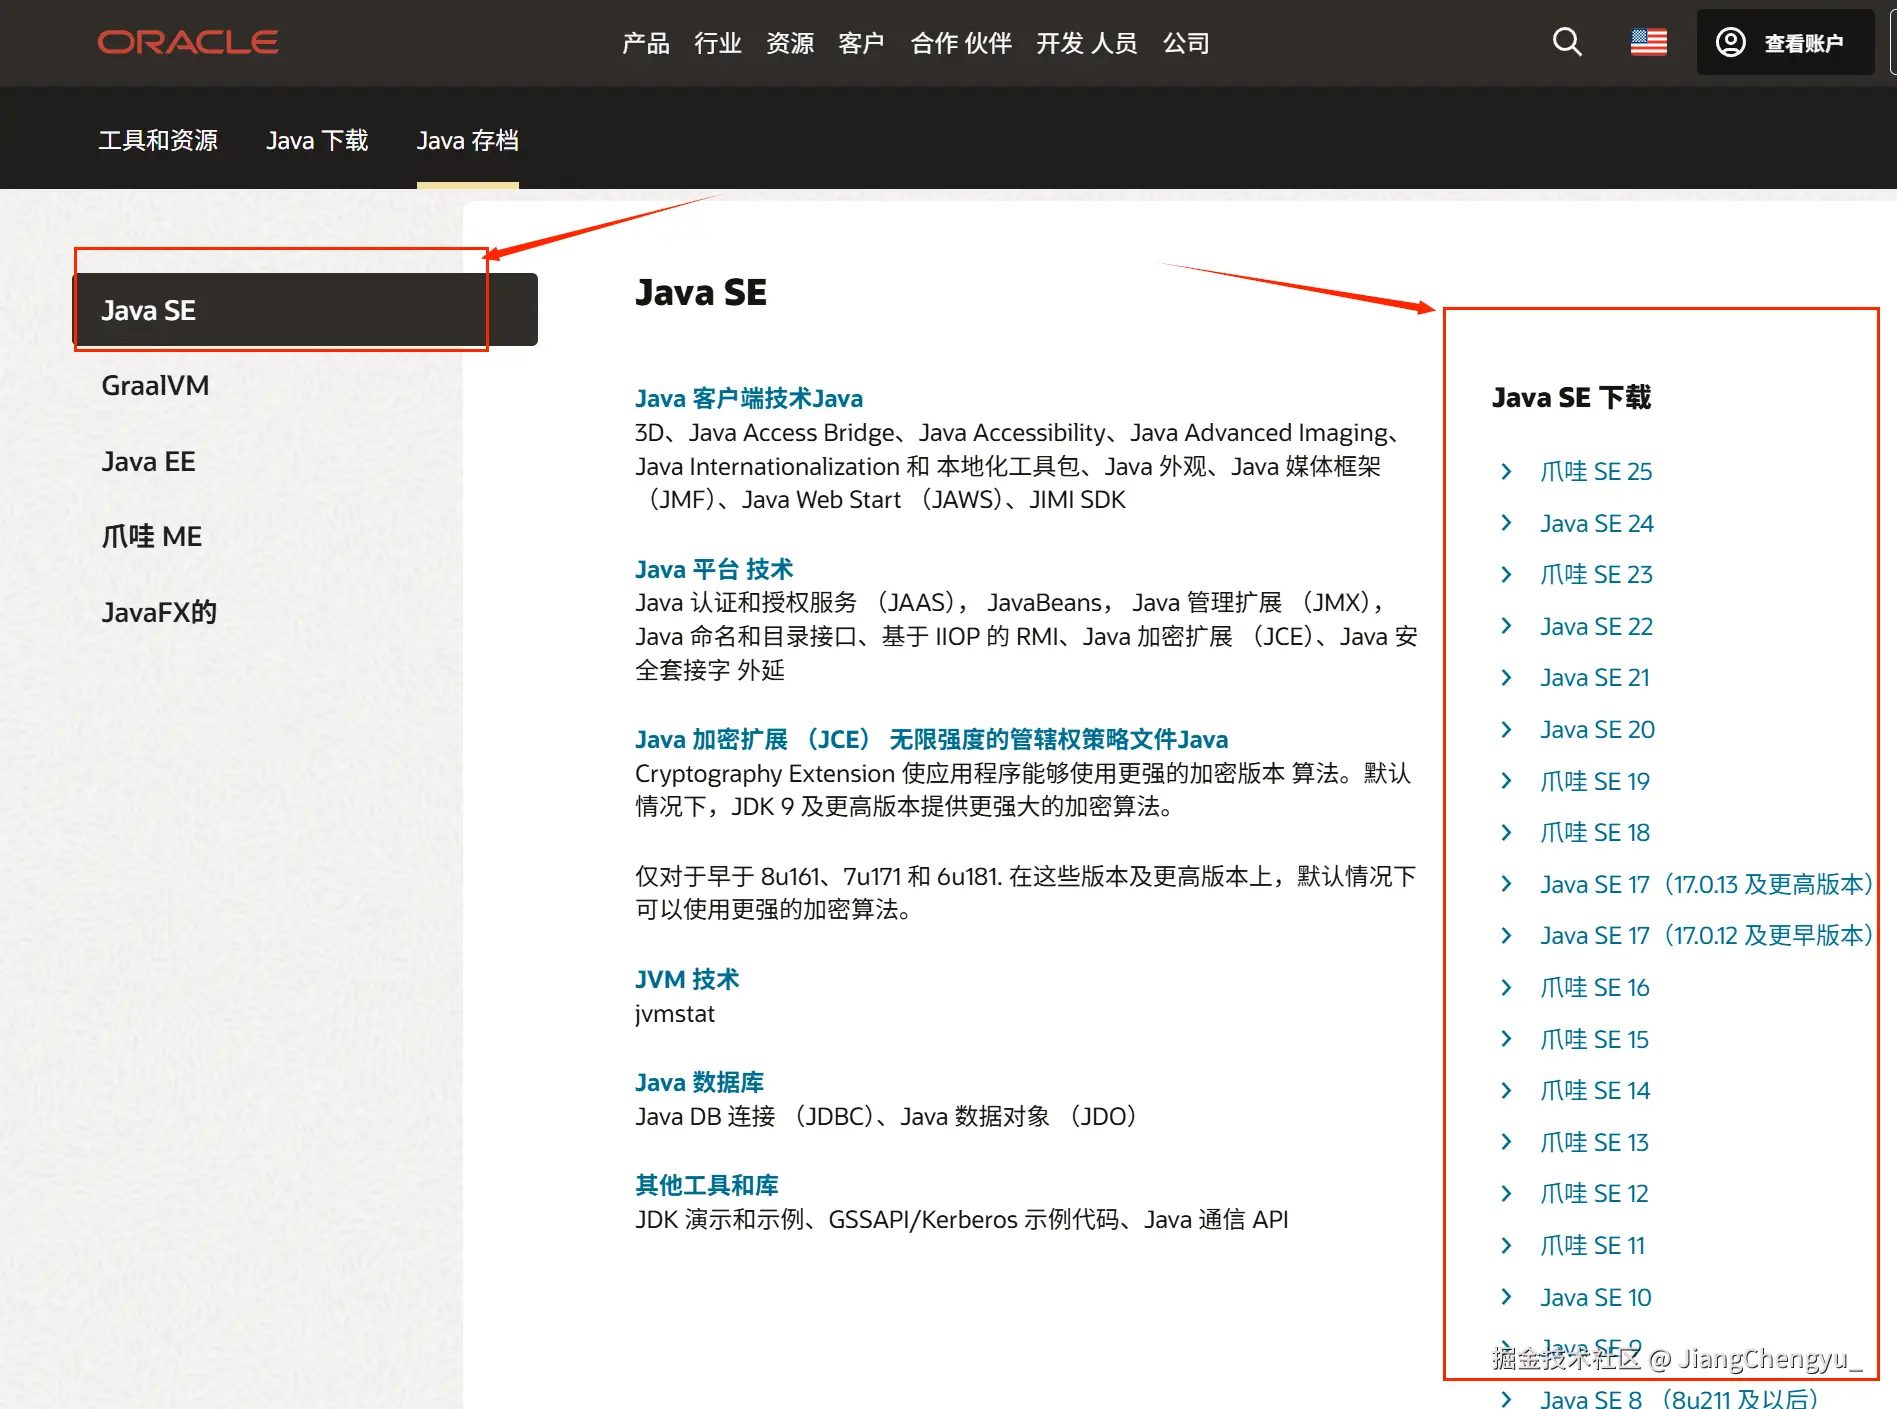Click the chevron beside 爪哇 SE 15

pos(1506,1039)
